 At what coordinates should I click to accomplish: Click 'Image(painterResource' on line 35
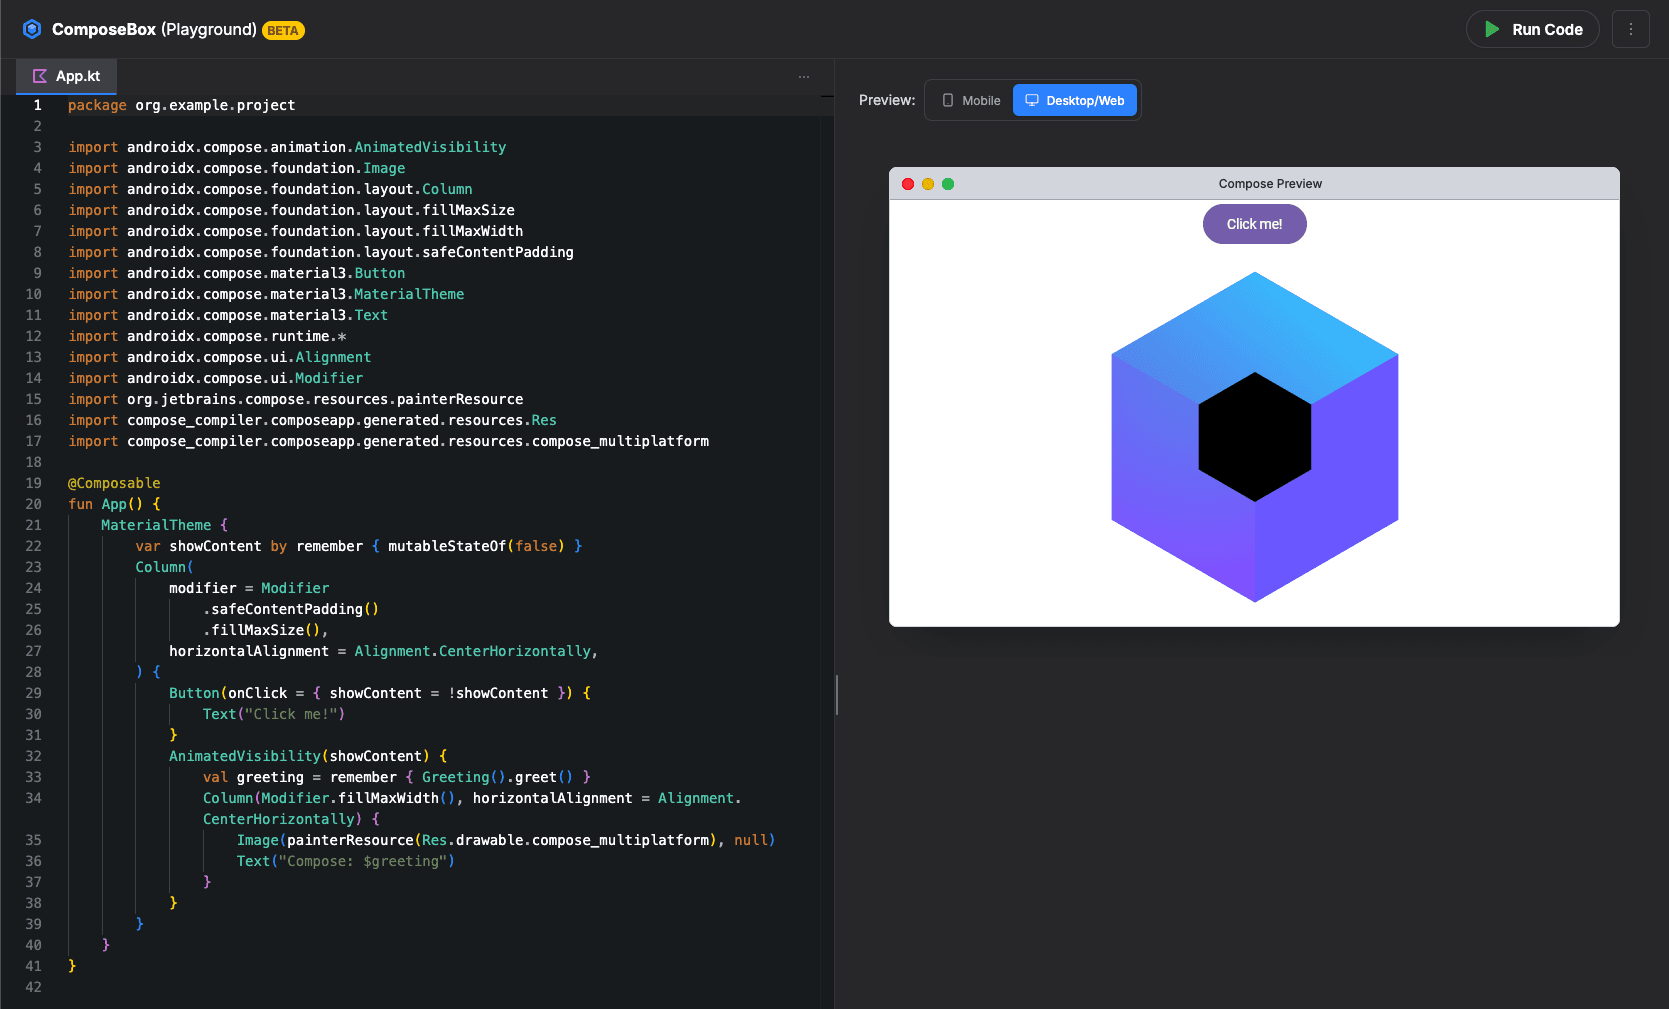click(325, 840)
